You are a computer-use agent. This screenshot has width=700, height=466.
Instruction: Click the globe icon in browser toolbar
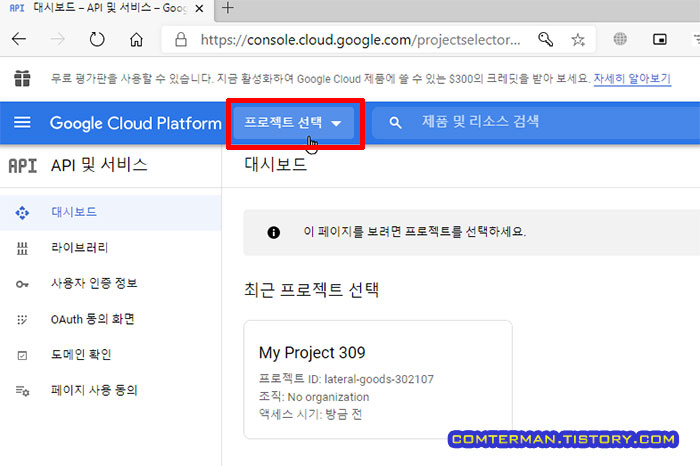click(620, 39)
